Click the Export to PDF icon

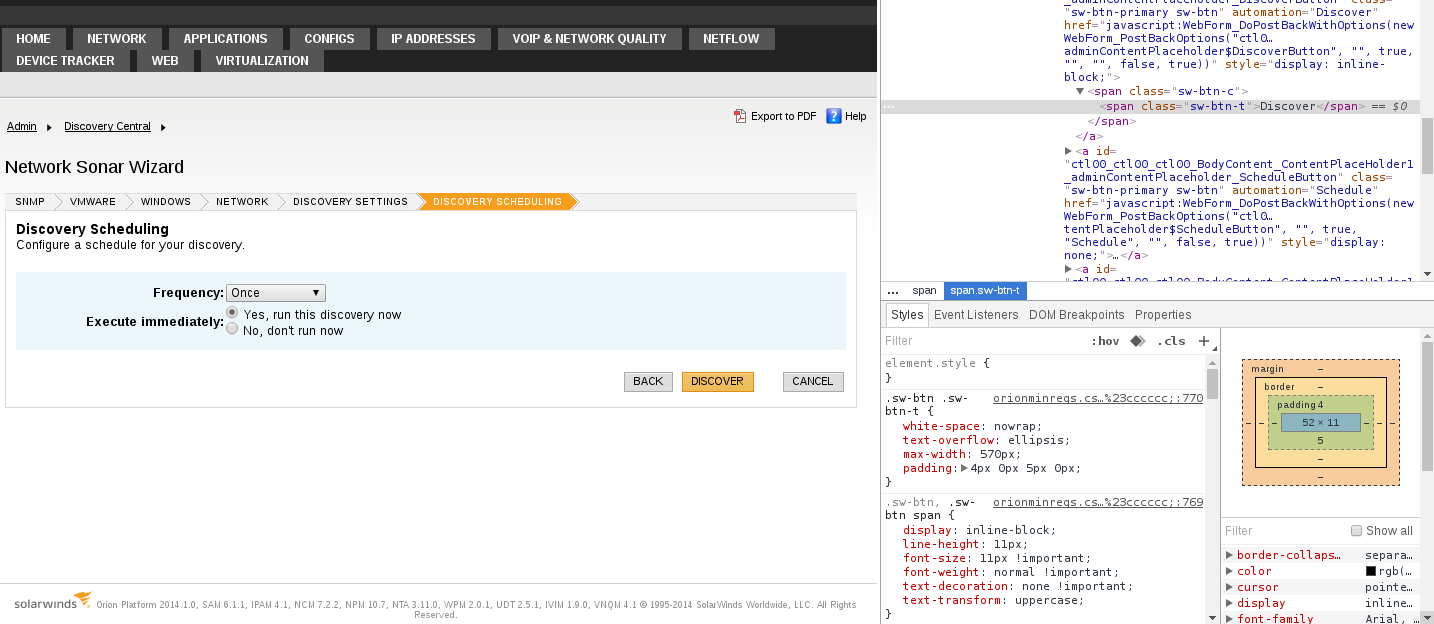(740, 116)
